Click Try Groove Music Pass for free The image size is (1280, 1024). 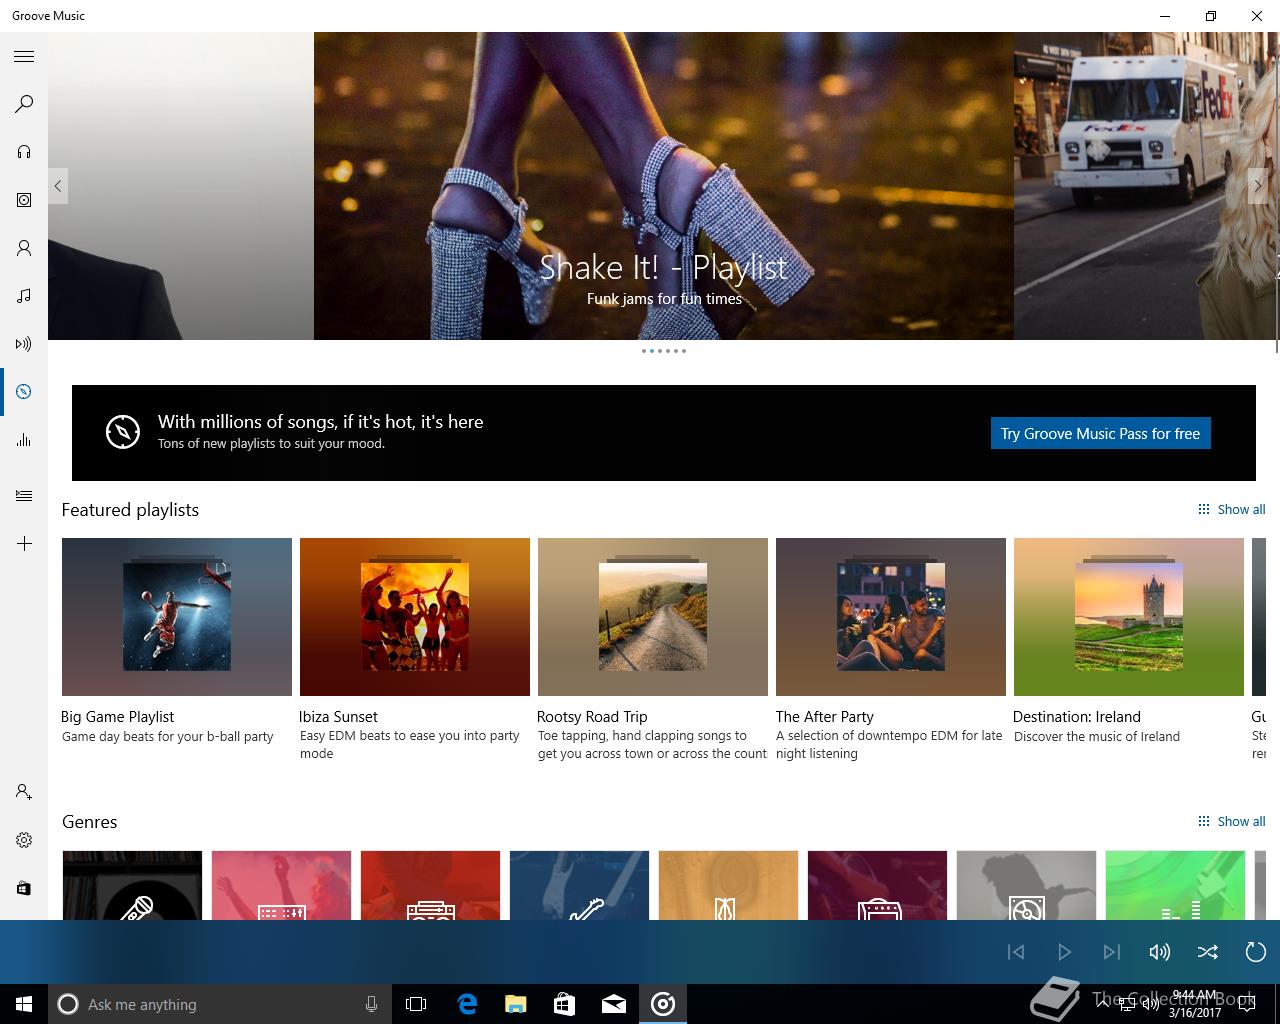[1100, 433]
